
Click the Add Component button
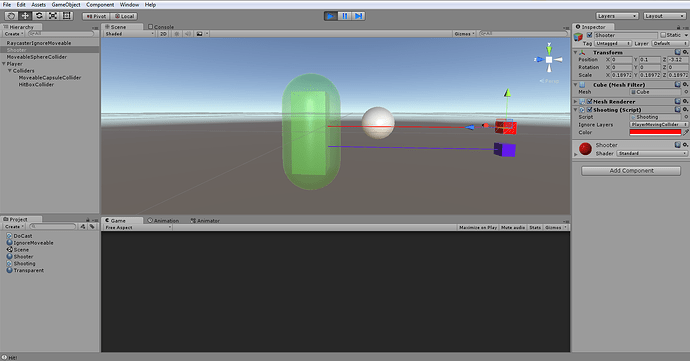click(631, 171)
